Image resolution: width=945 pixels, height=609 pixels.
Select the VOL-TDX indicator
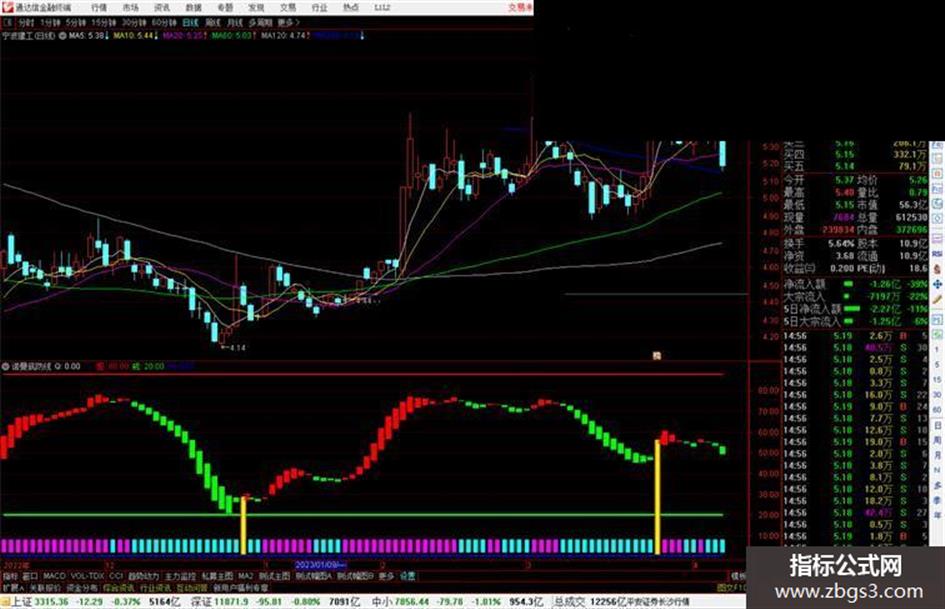click(x=87, y=576)
